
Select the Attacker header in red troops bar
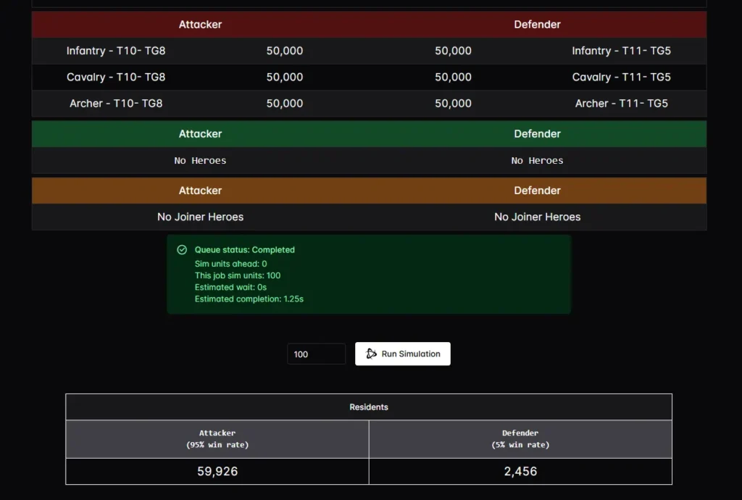(200, 24)
